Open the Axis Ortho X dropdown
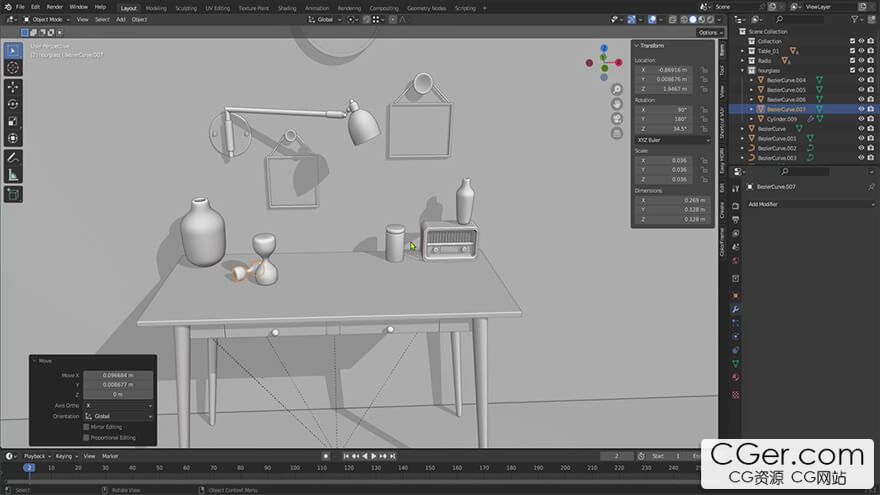Screen dimensions: 880x495 click(x=118, y=405)
